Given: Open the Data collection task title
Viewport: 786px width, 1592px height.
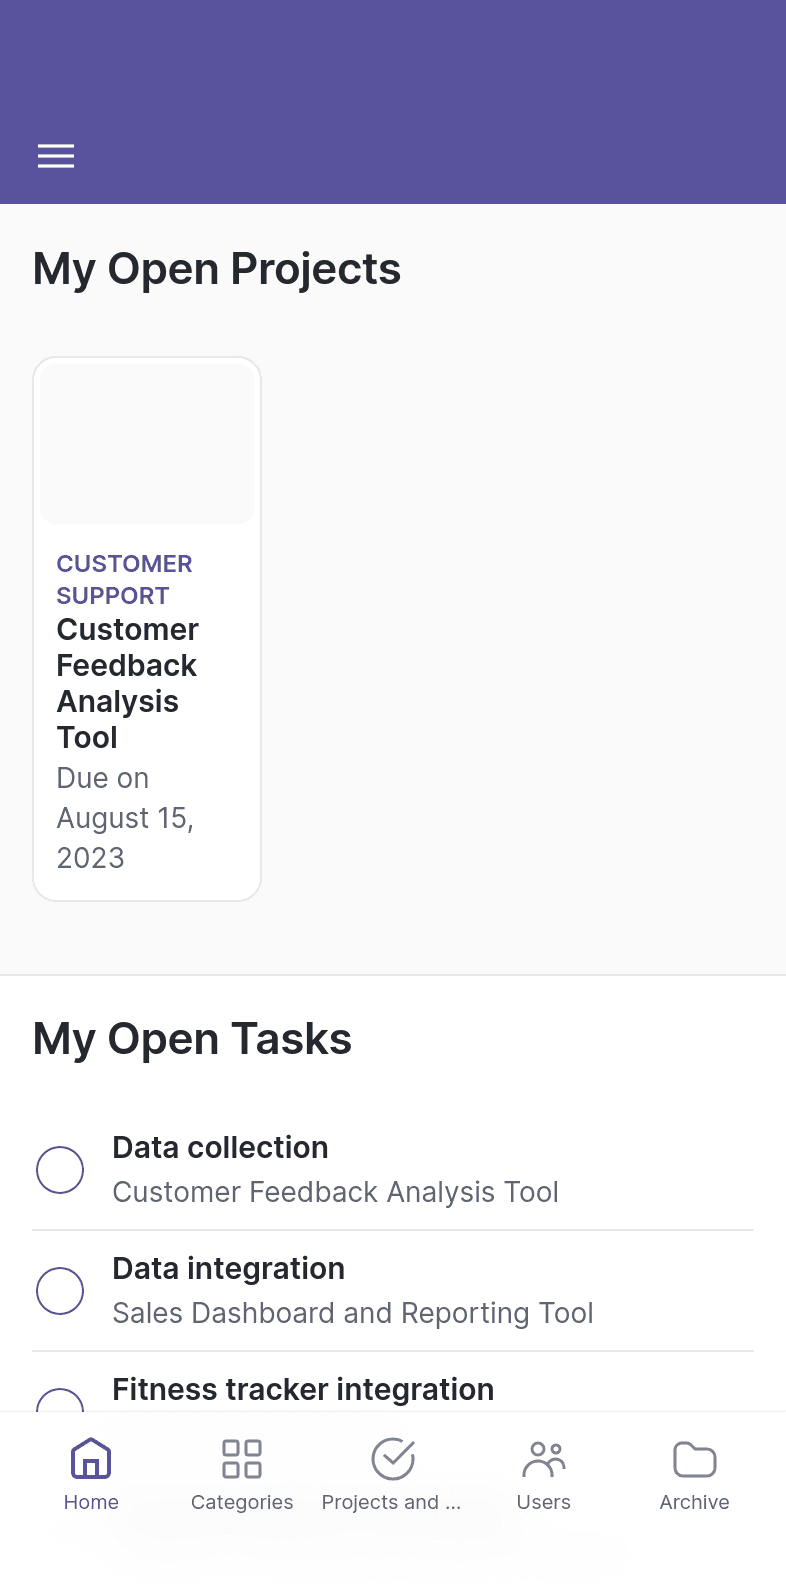Looking at the screenshot, I should click(x=220, y=1148).
